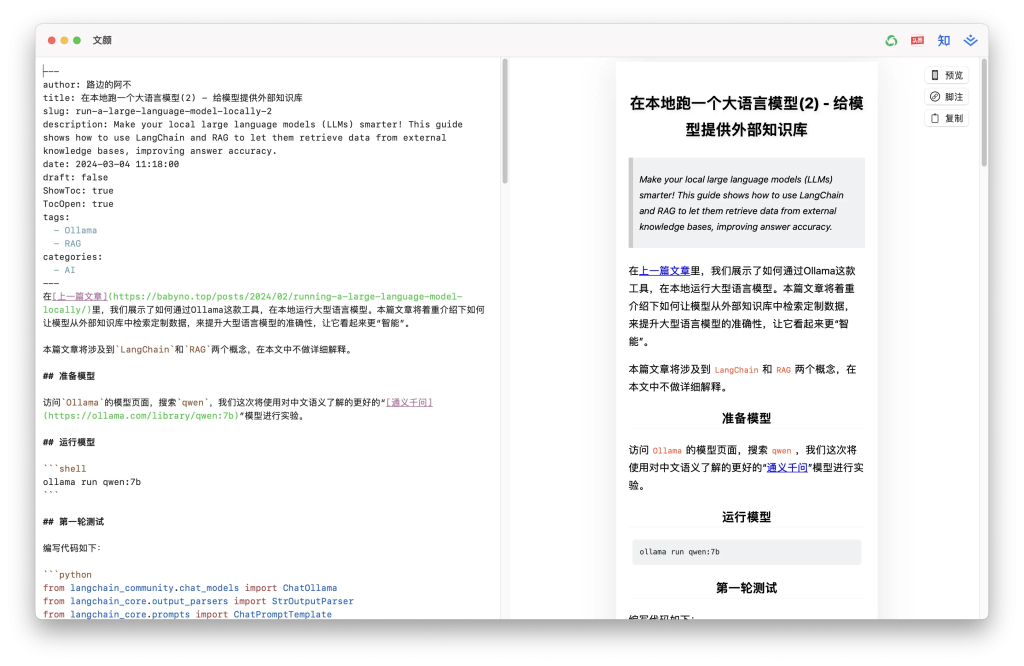Image resolution: width=1024 pixels, height=666 pixels.
Task: Select the Juejin double-chevron platform icon
Action: 969,40
